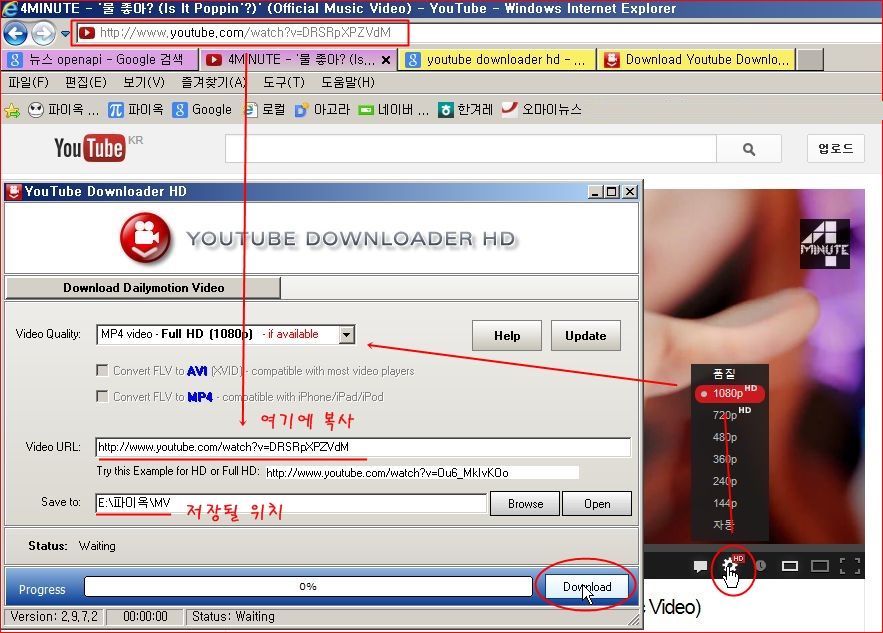
Task: Switch player to small size mode
Action: 790,565
